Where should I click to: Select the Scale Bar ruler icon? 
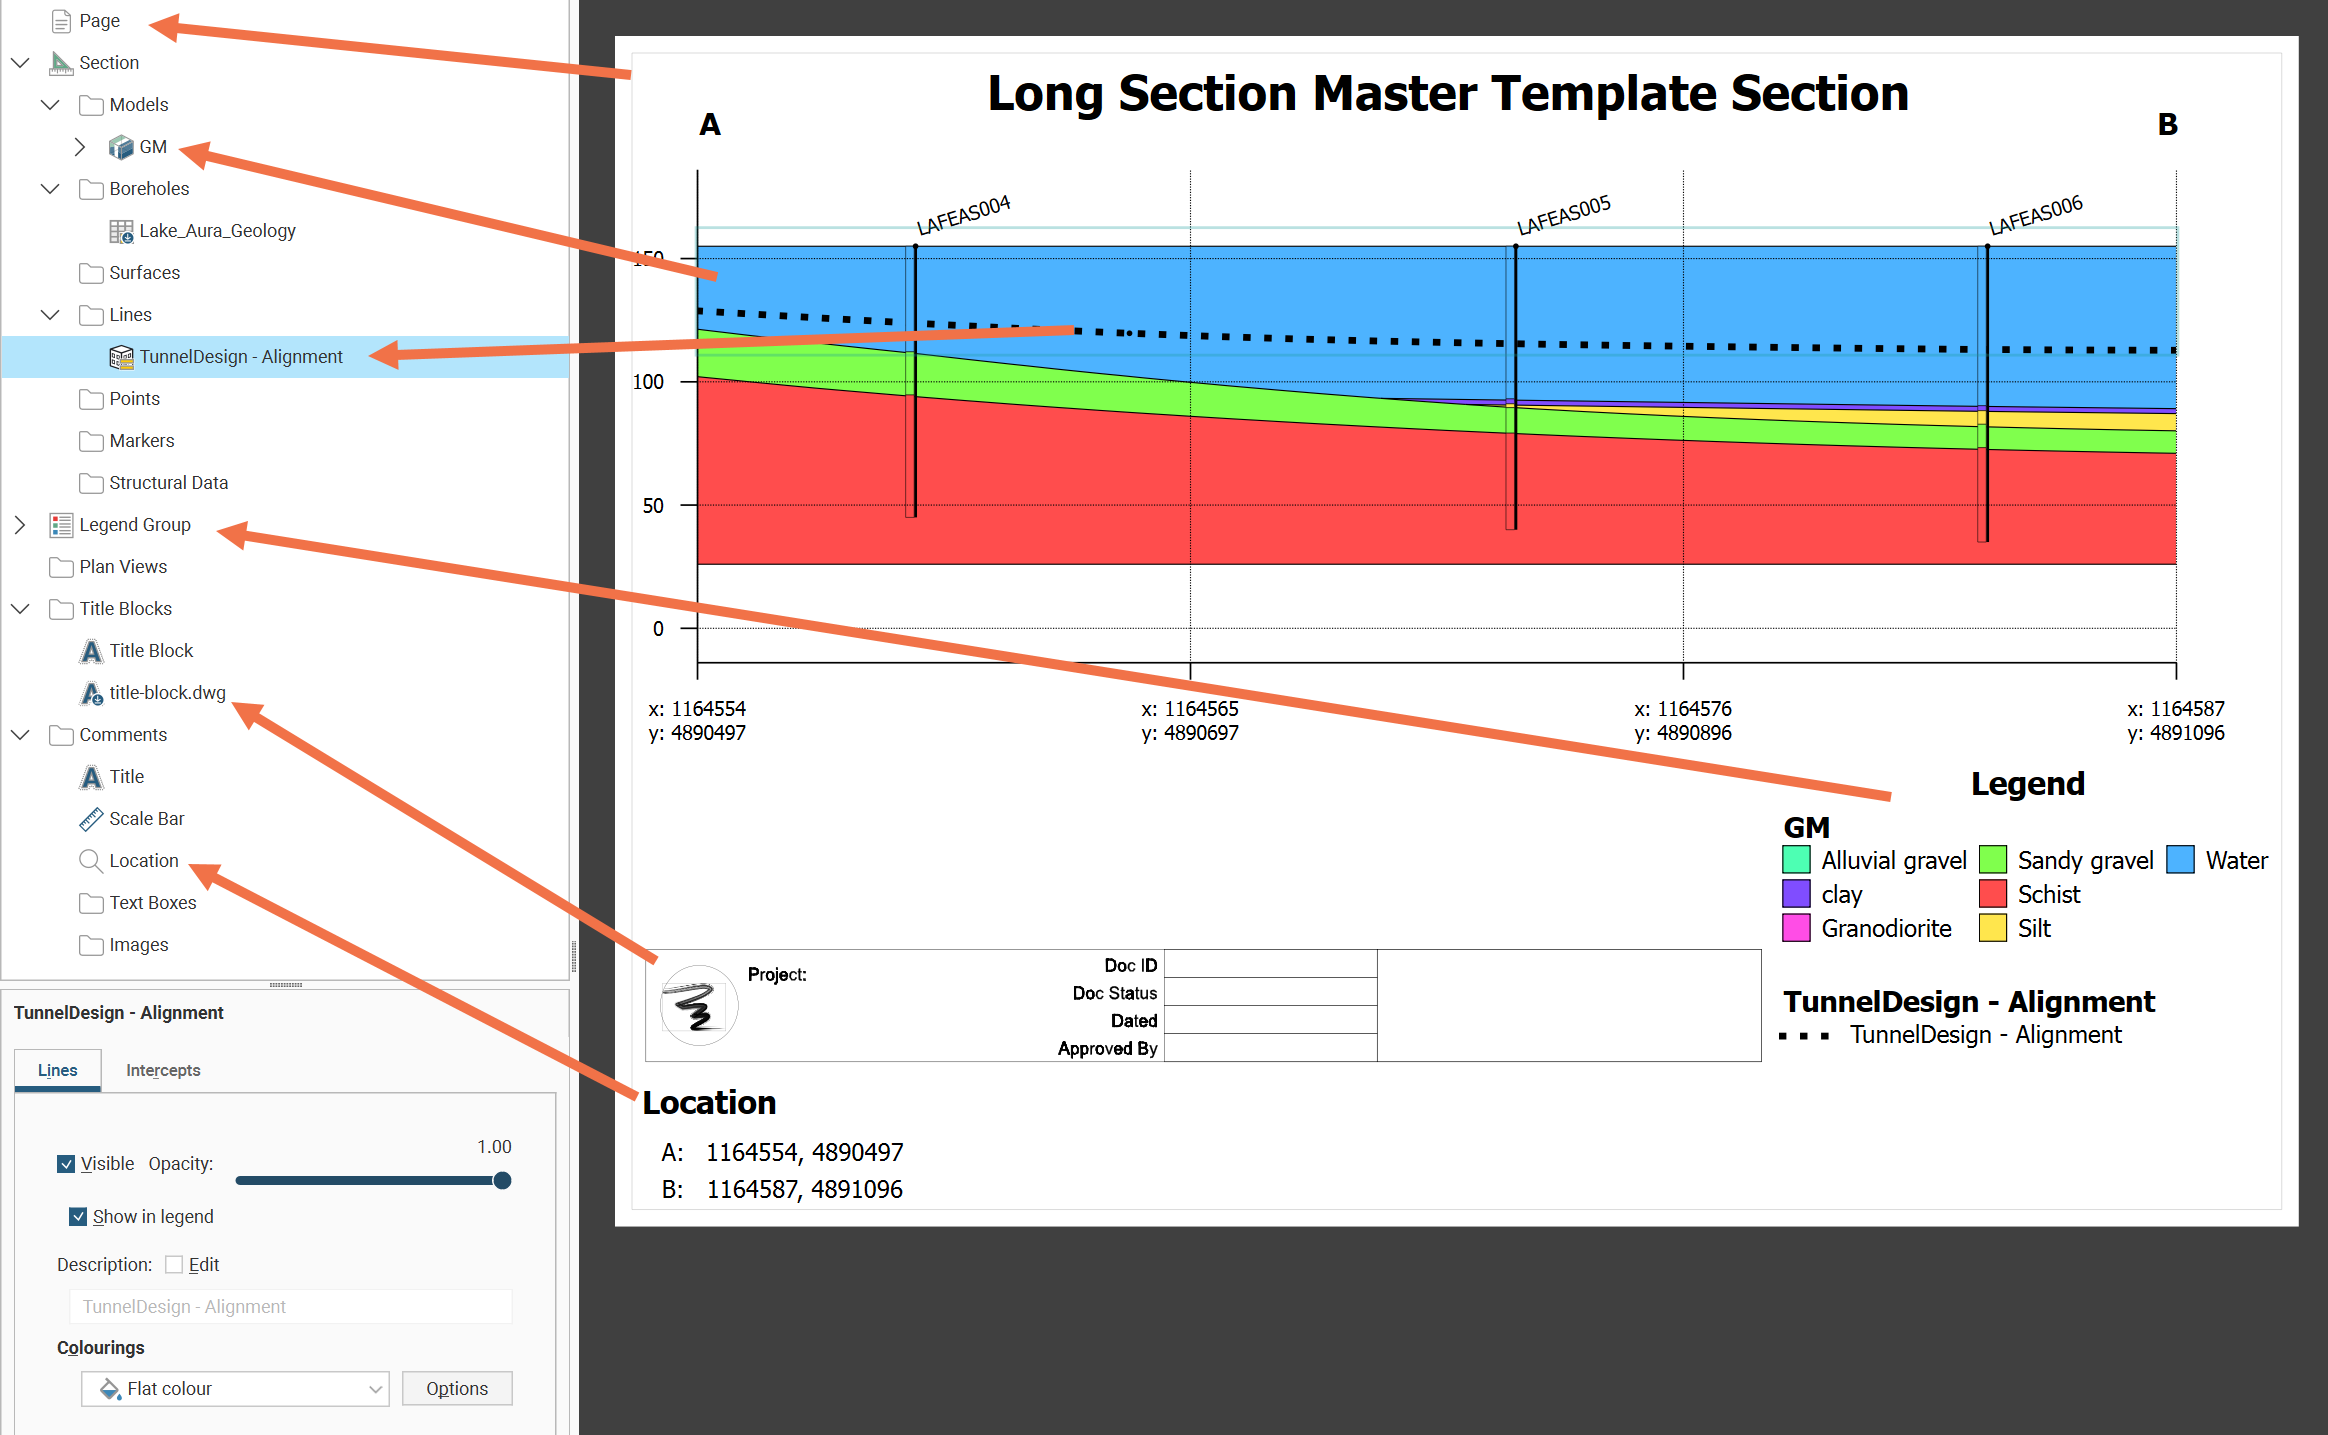(91, 819)
